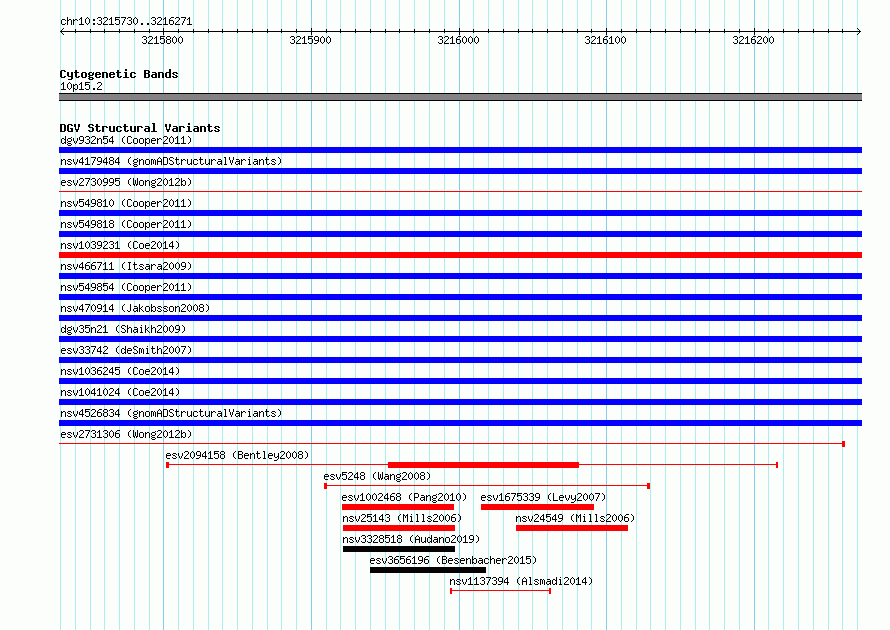Screen dimensions: 890x630
Task: Click the 3215900 ruler position label
Action: click(310, 40)
